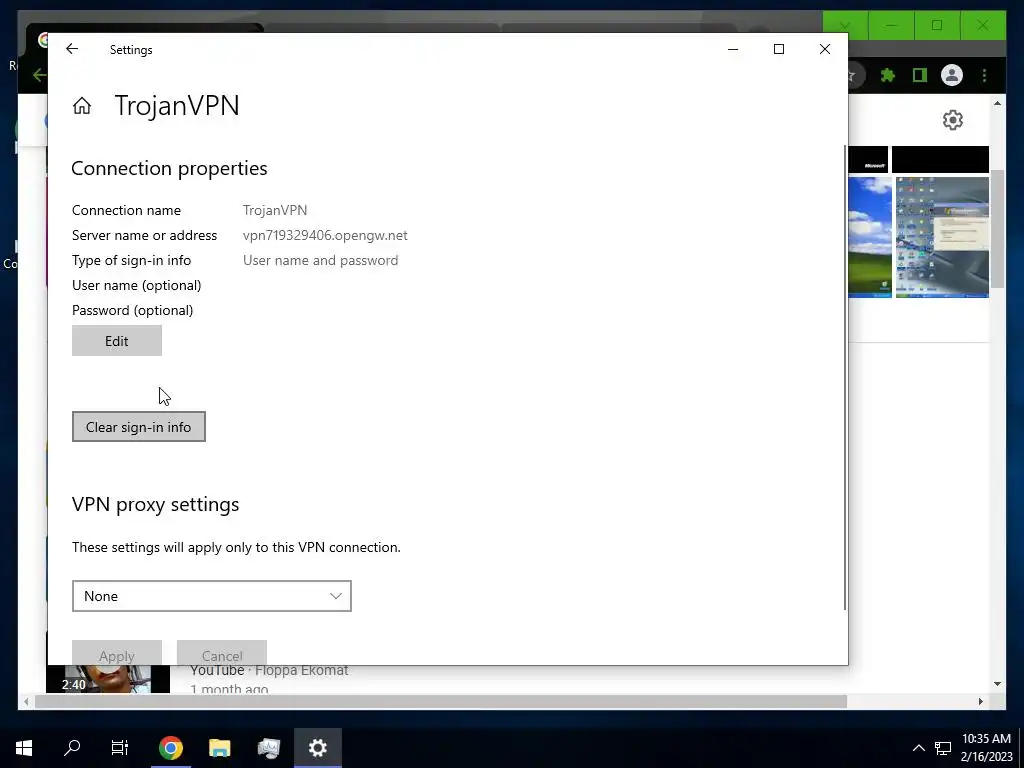This screenshot has height=768, width=1024.
Task: Open Chrome profile avatar
Action: point(952,75)
